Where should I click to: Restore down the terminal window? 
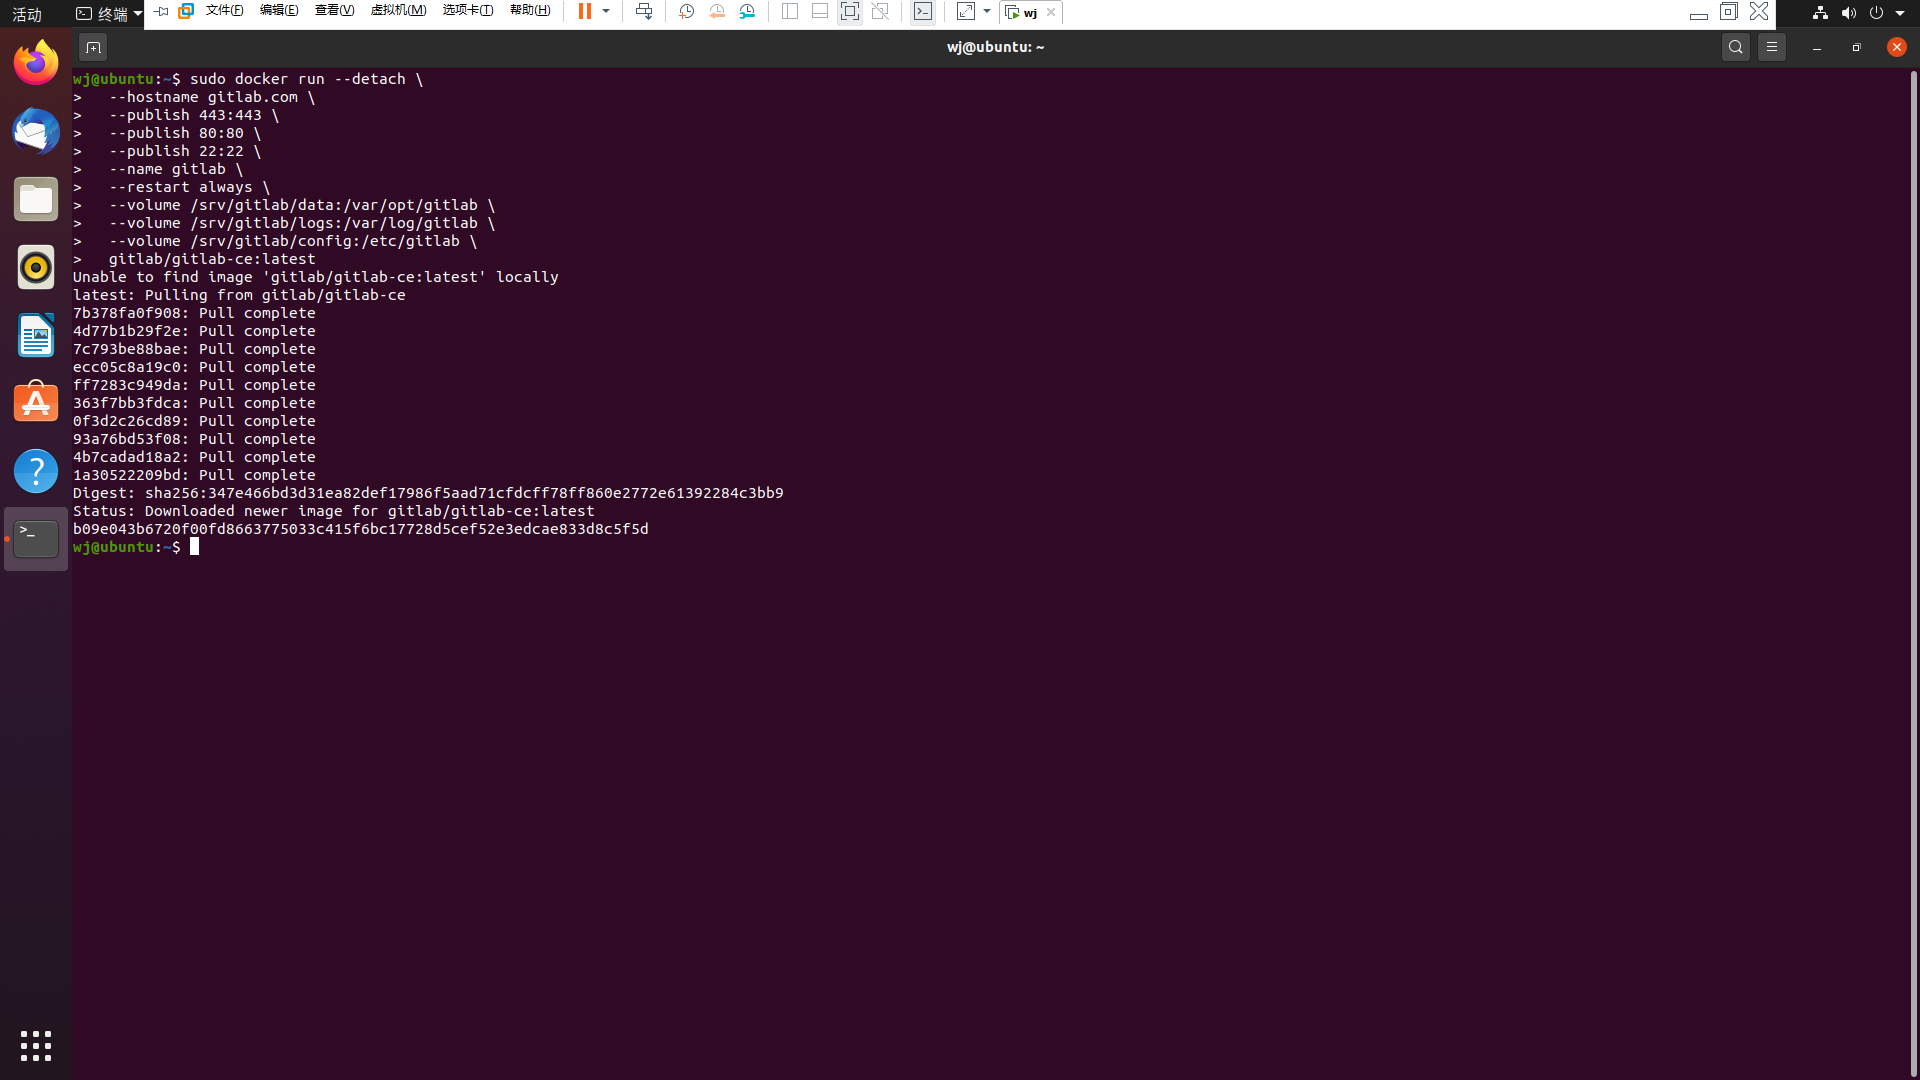click(1857, 47)
